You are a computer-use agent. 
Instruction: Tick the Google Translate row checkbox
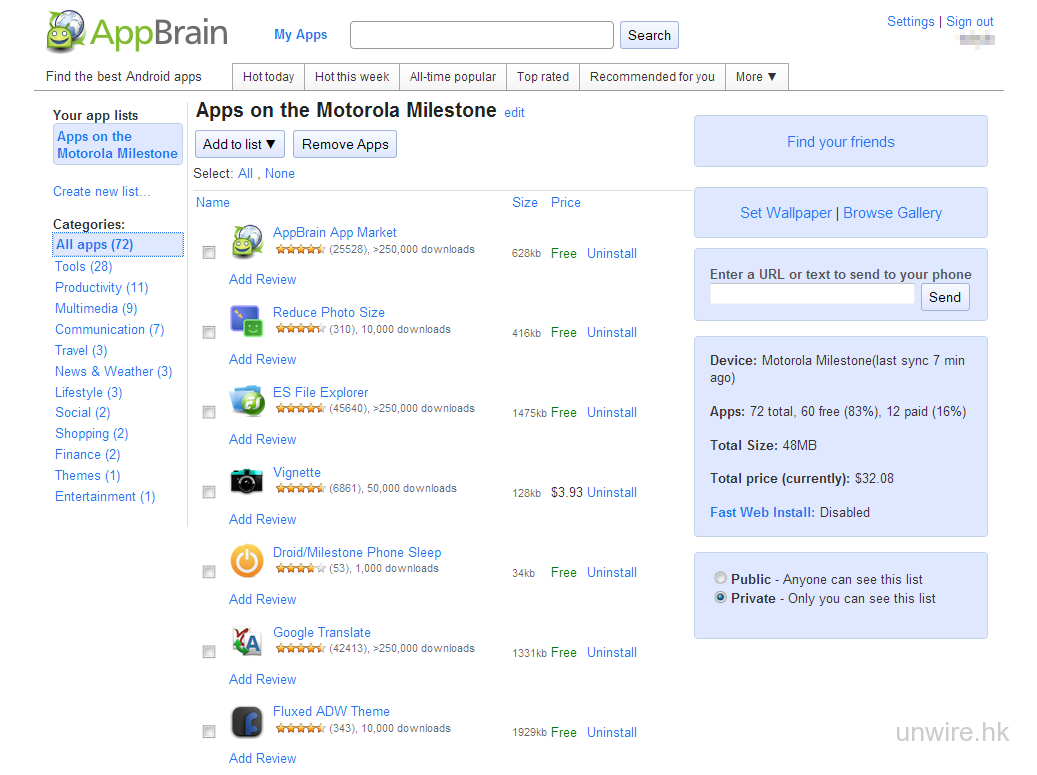(x=209, y=652)
